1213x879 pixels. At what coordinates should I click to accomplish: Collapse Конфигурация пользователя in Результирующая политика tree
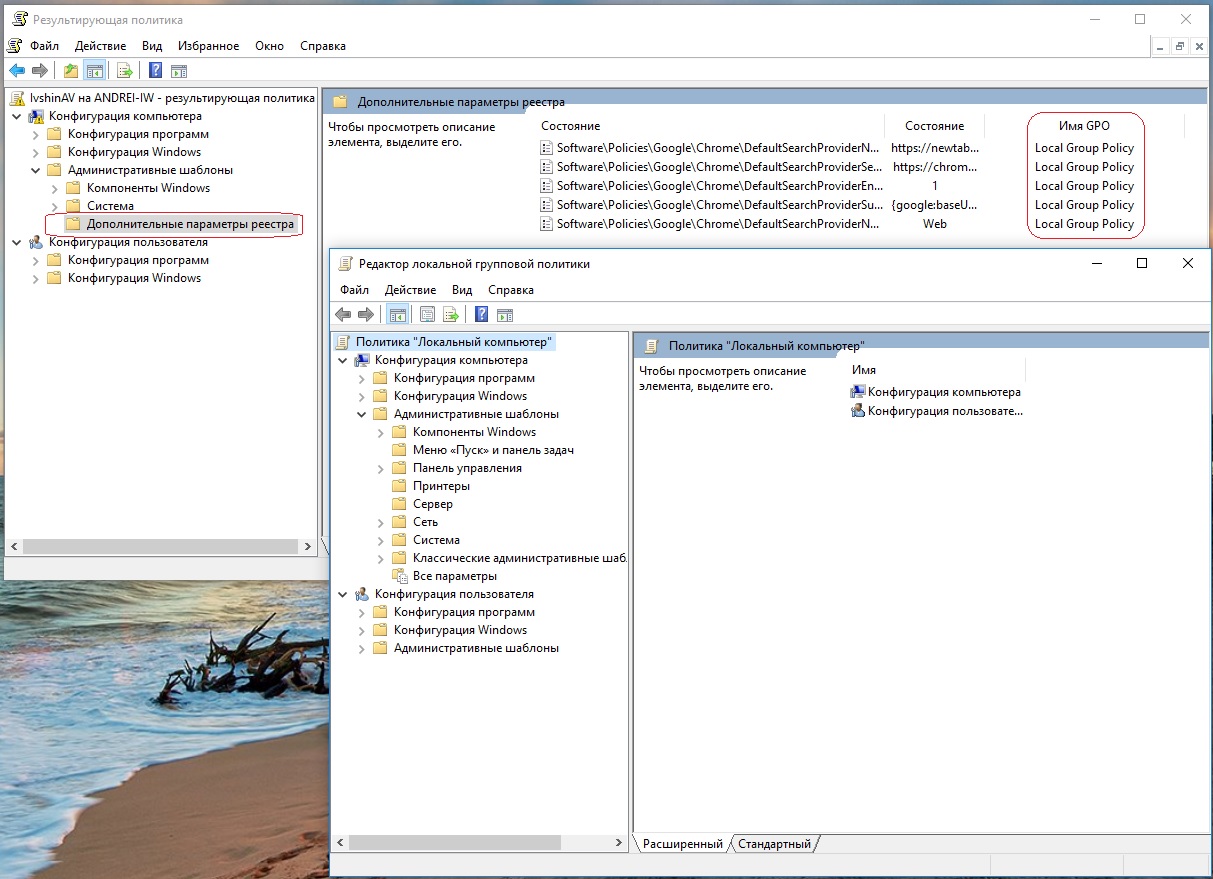coord(17,242)
